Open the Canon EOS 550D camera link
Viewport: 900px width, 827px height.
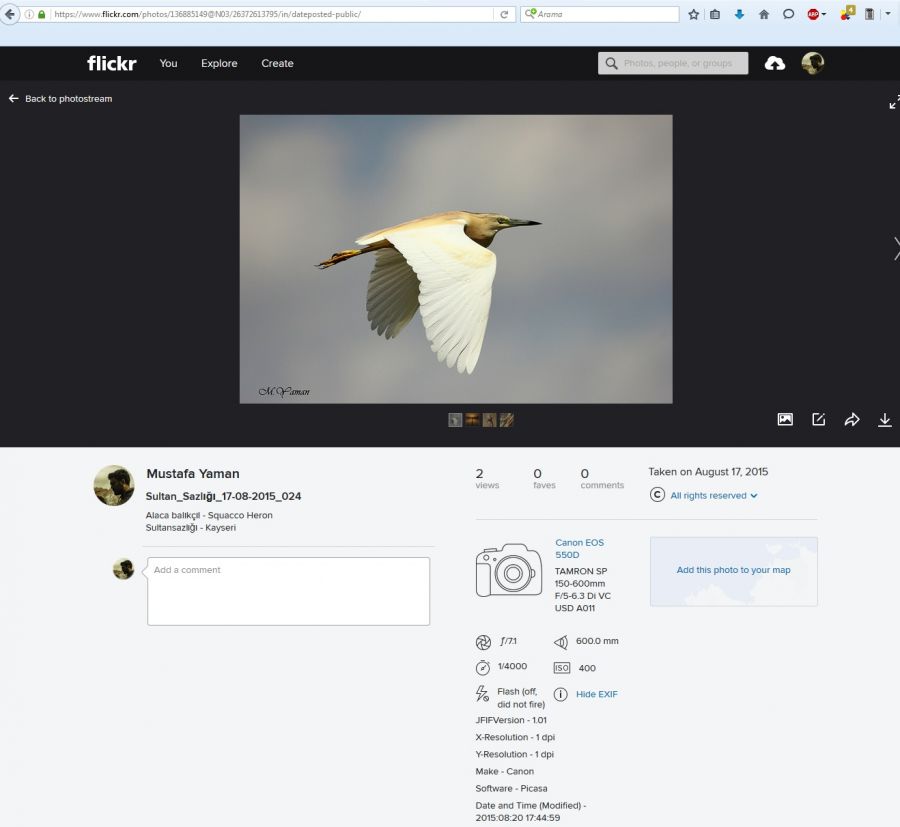pyautogui.click(x=579, y=548)
